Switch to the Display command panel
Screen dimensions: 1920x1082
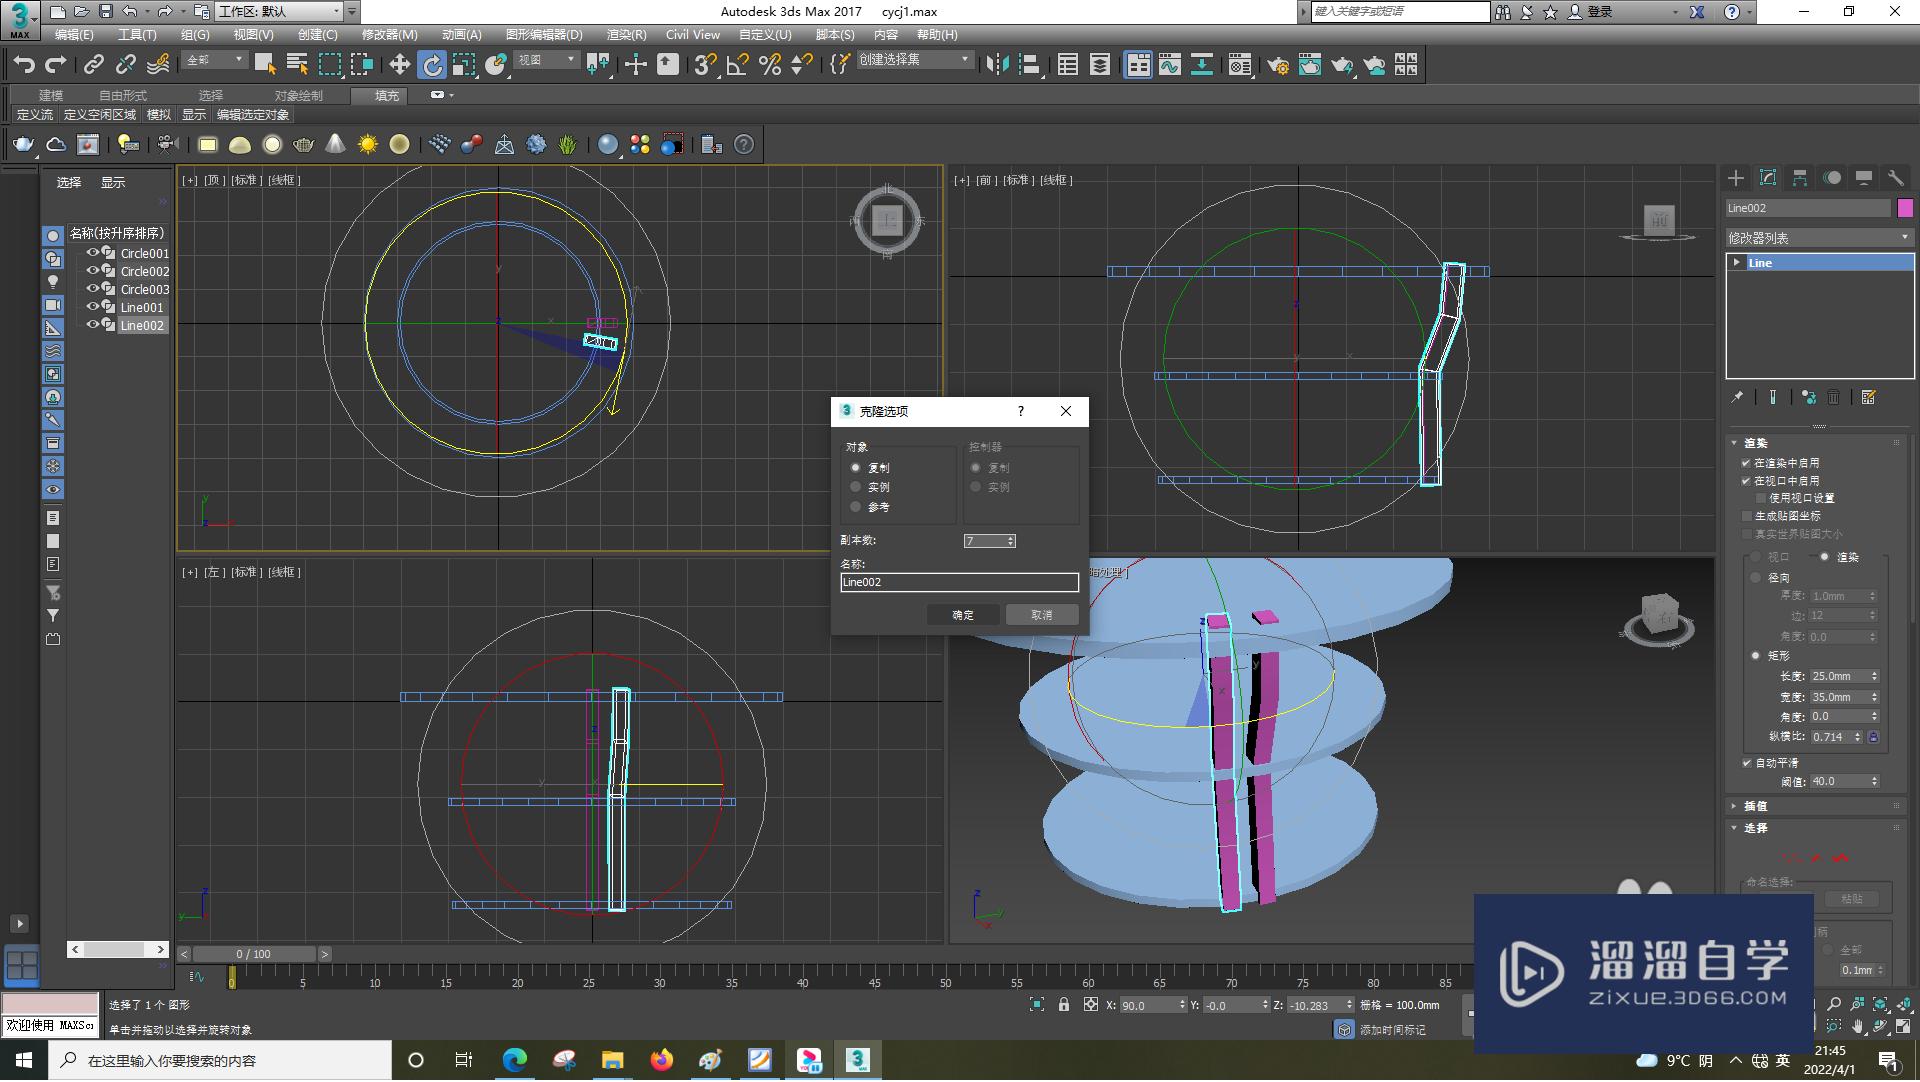pyautogui.click(x=1864, y=178)
